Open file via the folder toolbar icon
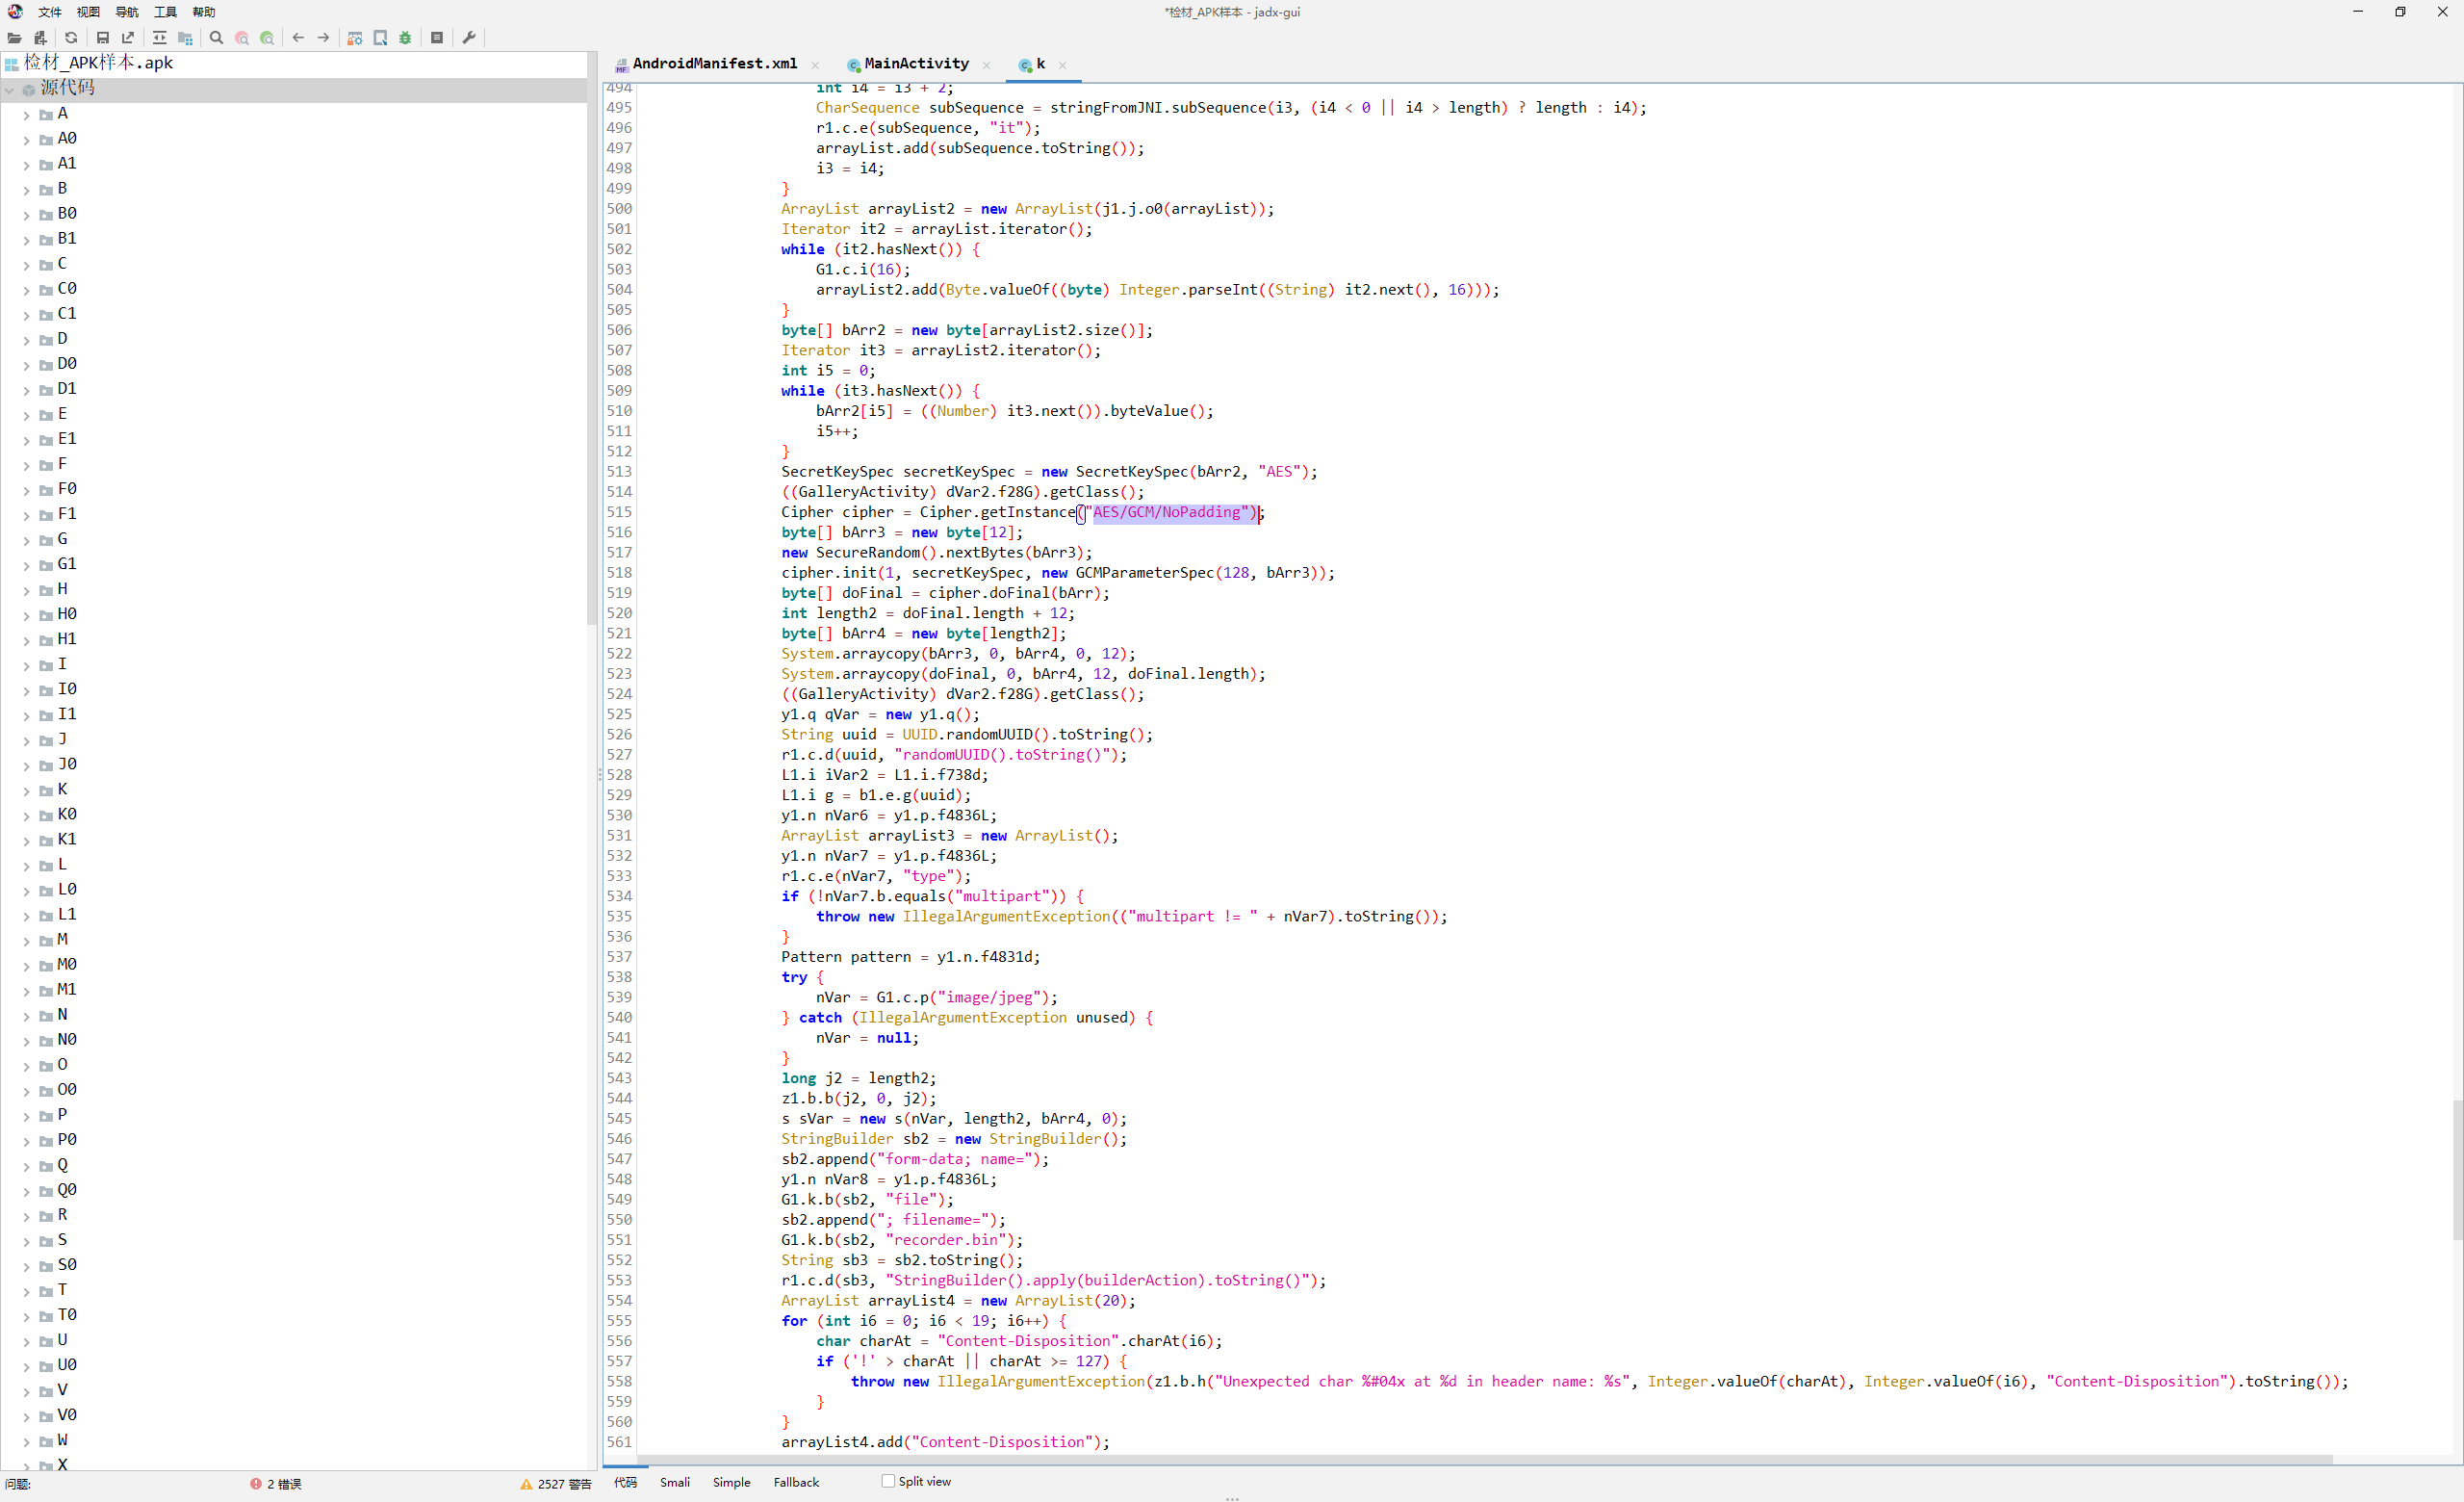 pyautogui.click(x=14, y=38)
